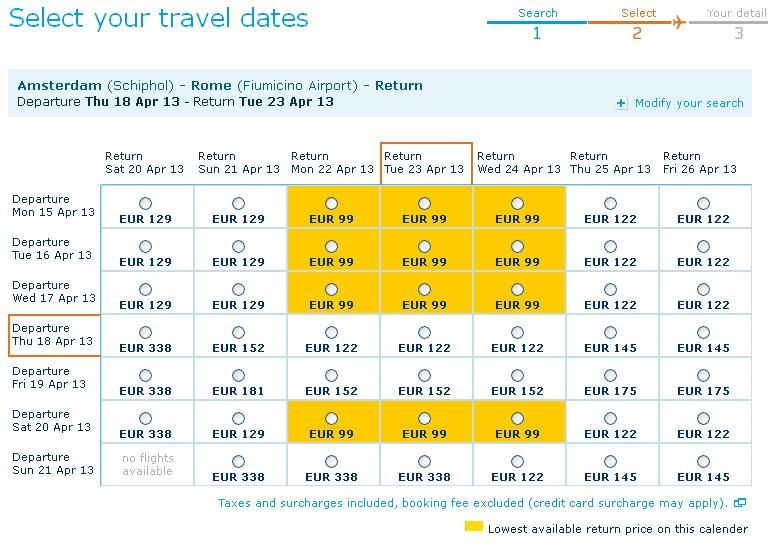This screenshot has width=768, height=545.
Task: Choose Sun 21 Apr departure, Wed 24 Apr return
Action: [x=517, y=462]
